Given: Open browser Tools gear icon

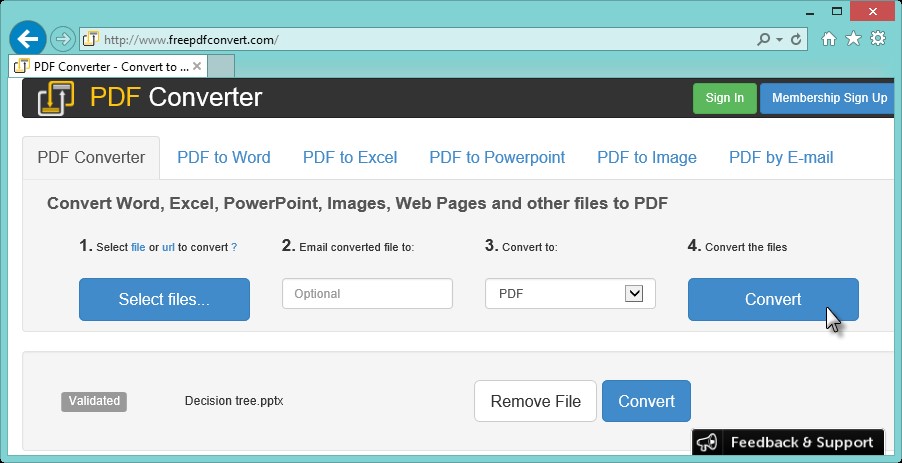Looking at the screenshot, I should (878, 39).
